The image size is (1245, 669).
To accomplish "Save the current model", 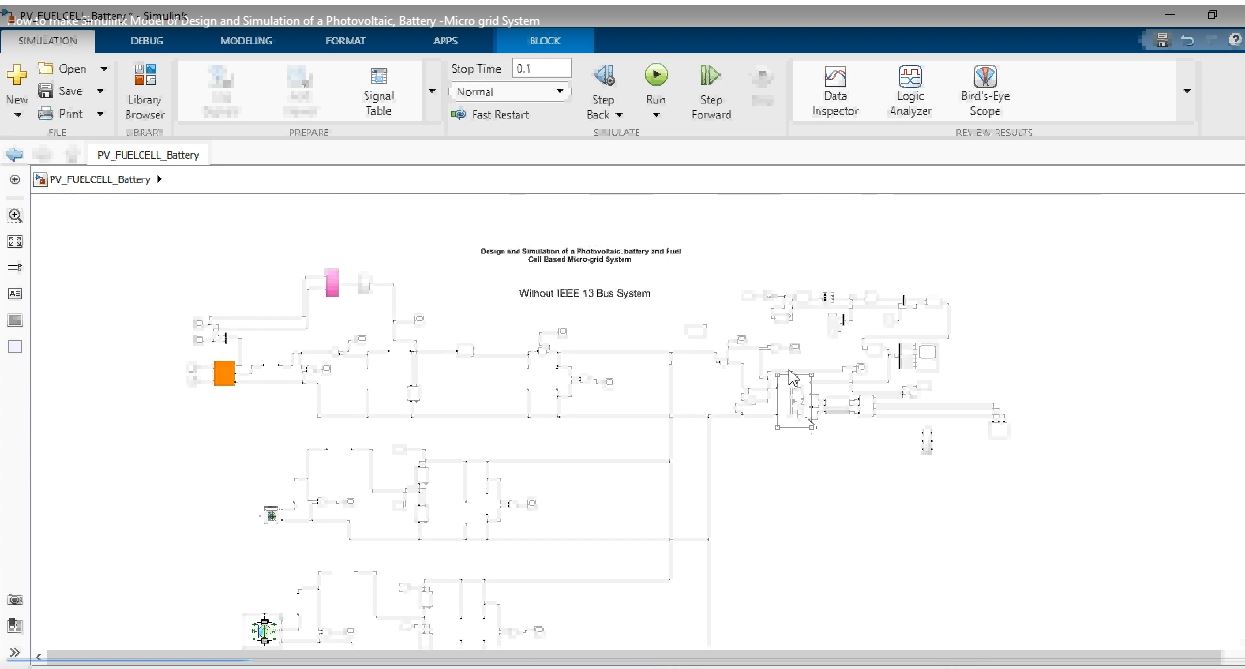I will point(62,91).
